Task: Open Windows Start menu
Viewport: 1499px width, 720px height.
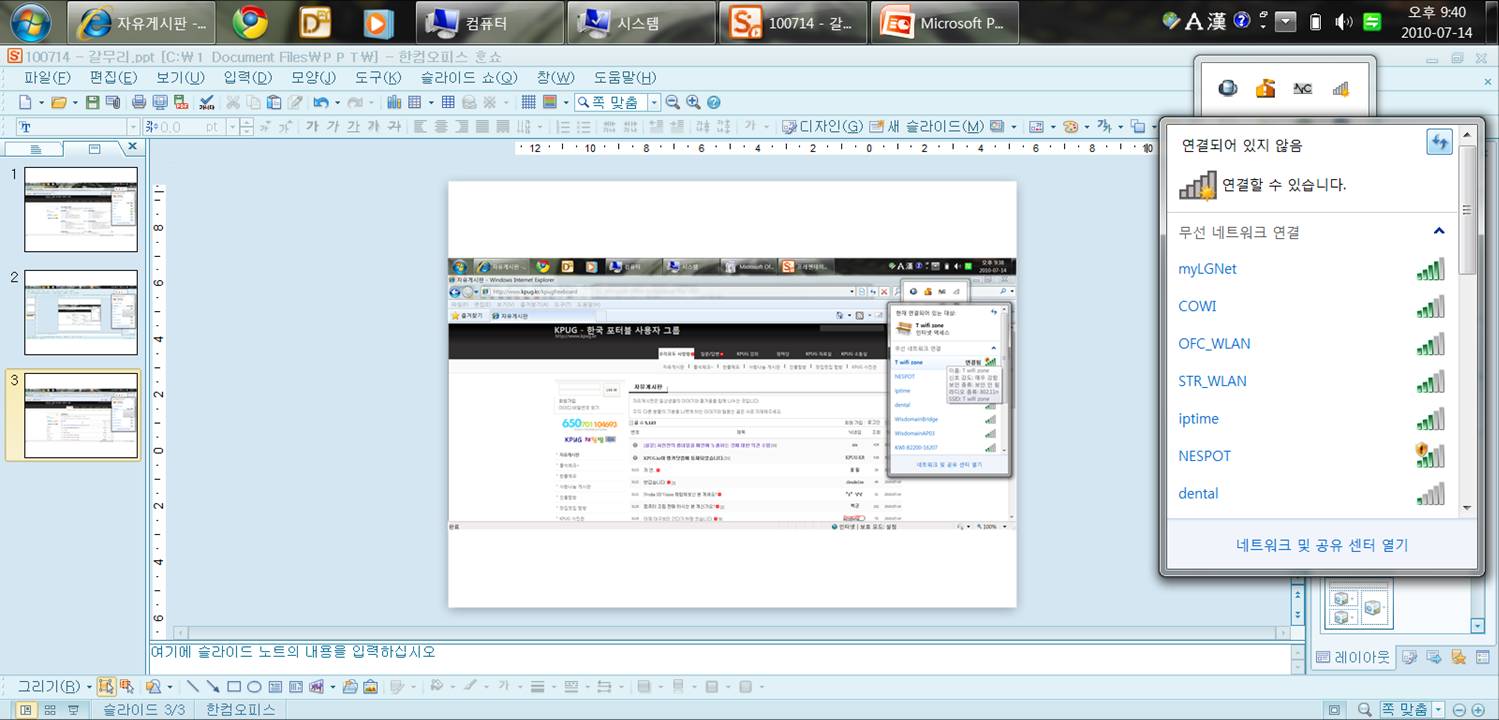Action: click(x=30, y=21)
